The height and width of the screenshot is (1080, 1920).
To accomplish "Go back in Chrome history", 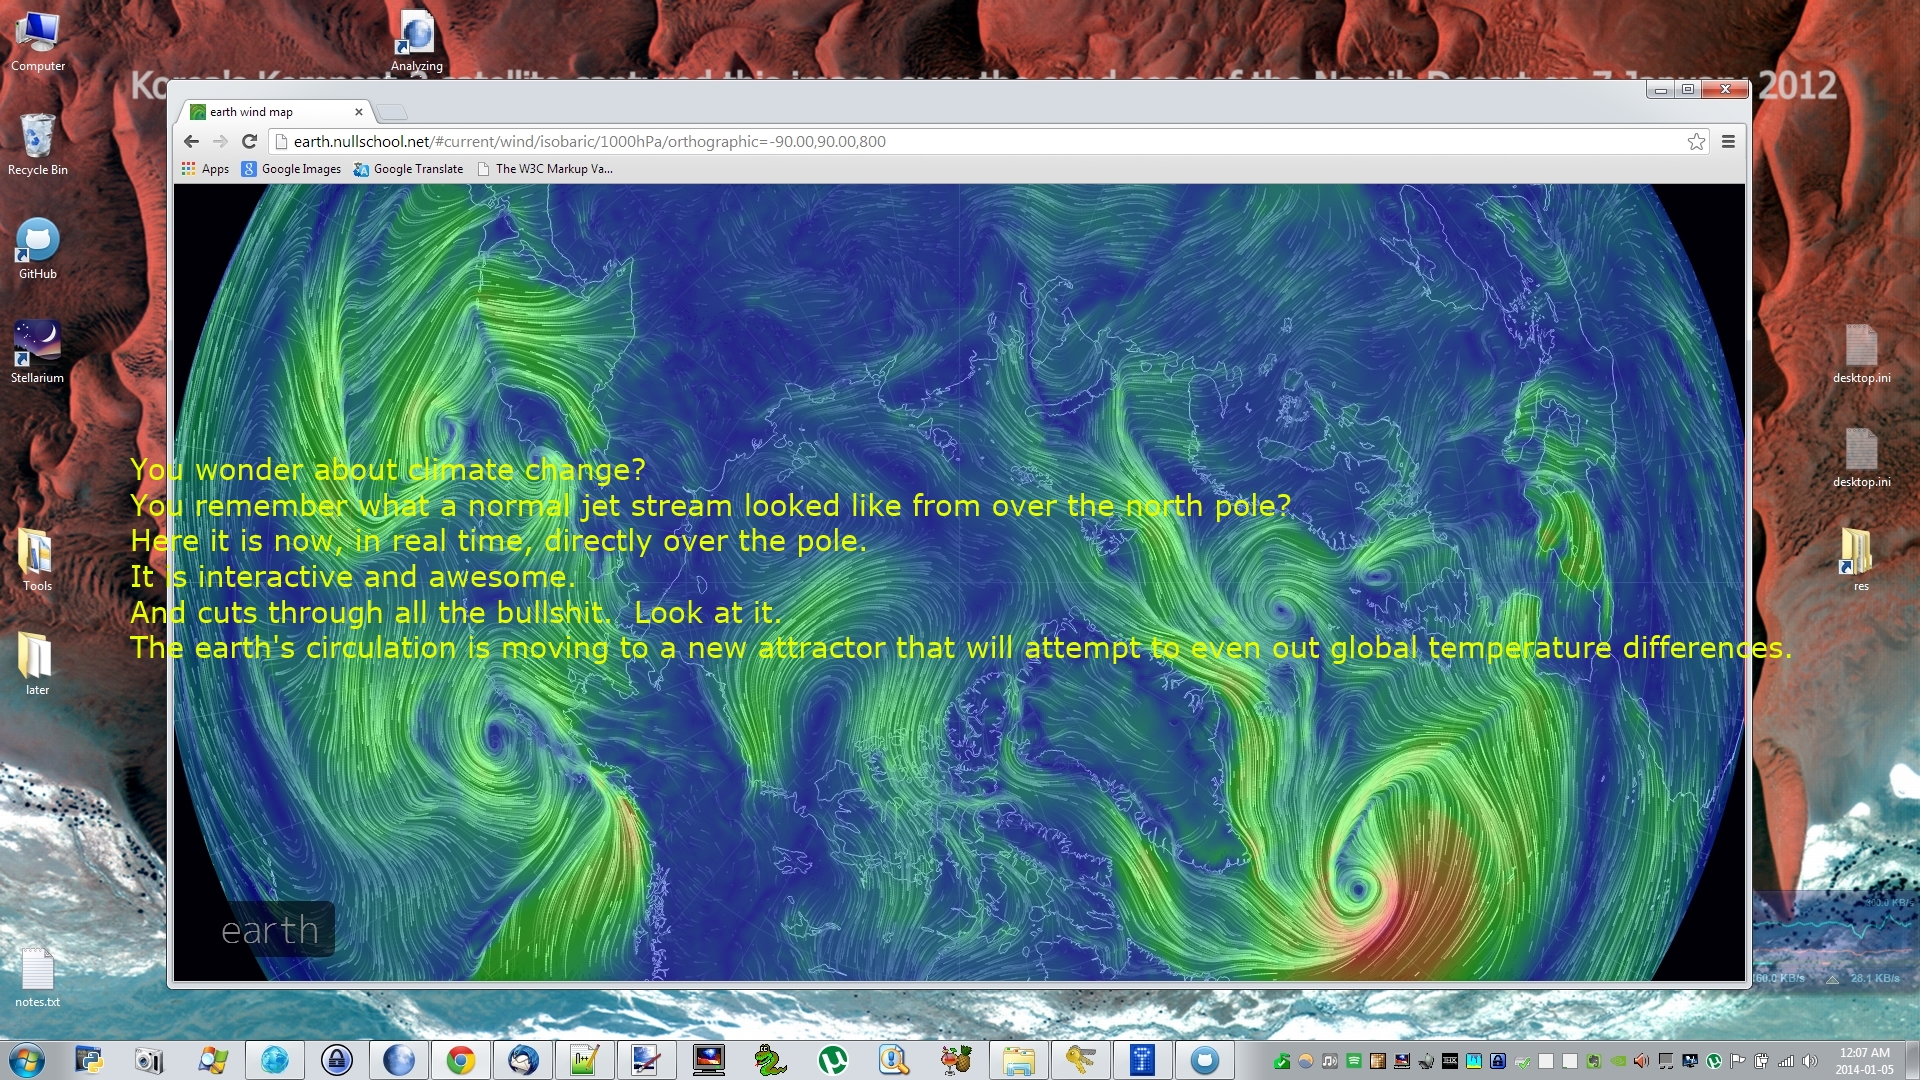I will tap(191, 141).
